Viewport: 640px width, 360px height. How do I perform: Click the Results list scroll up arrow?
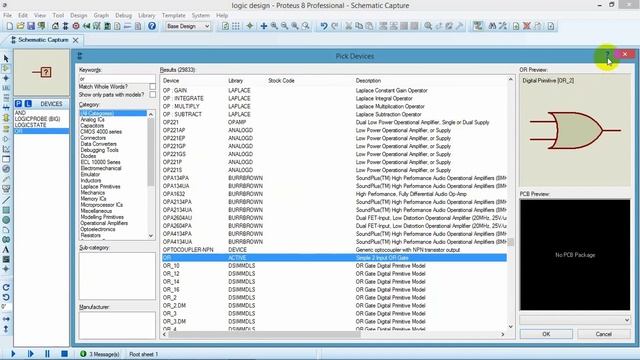coord(511,80)
